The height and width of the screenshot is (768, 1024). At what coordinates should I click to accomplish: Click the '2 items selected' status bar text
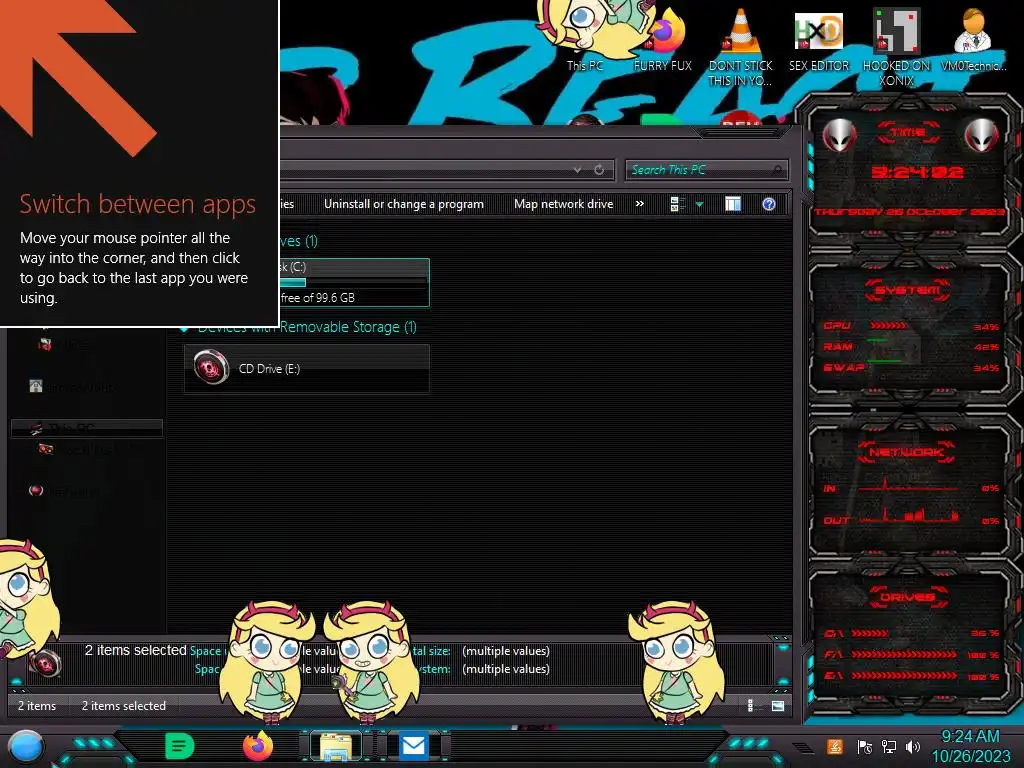tap(123, 706)
